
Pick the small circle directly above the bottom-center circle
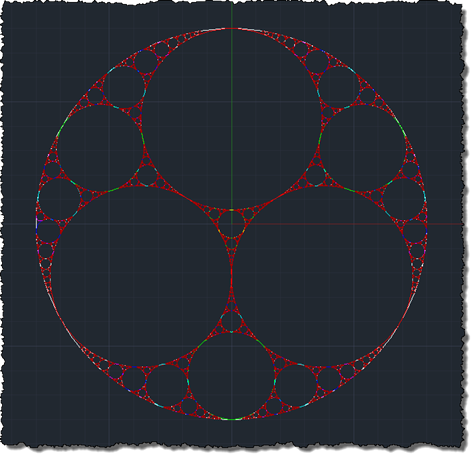pyautogui.click(x=232, y=321)
